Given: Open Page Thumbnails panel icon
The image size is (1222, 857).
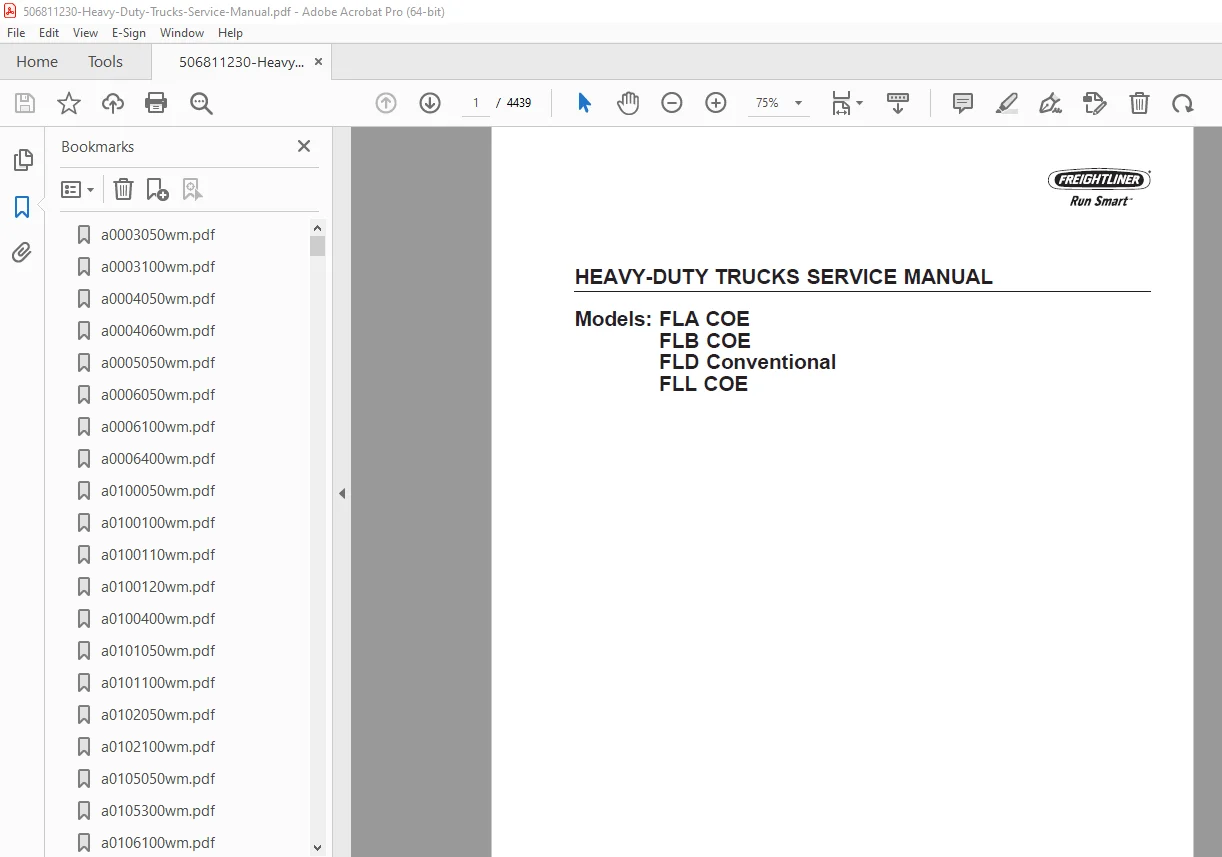Looking at the screenshot, I should point(22,160).
